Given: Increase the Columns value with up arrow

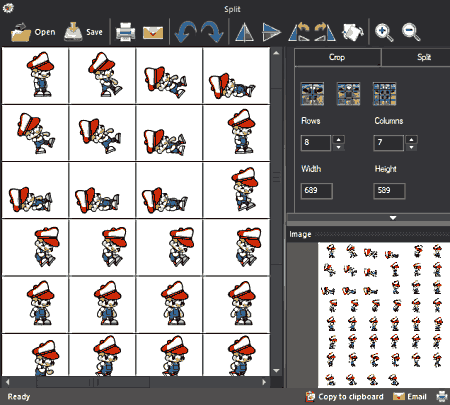Looking at the screenshot, I should [x=411, y=139].
